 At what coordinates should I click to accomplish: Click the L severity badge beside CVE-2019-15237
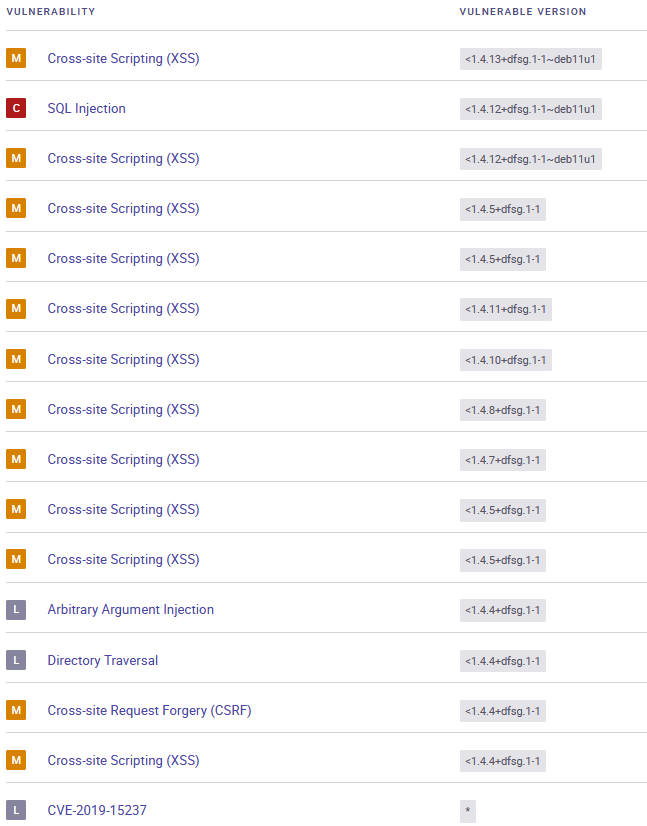16,810
